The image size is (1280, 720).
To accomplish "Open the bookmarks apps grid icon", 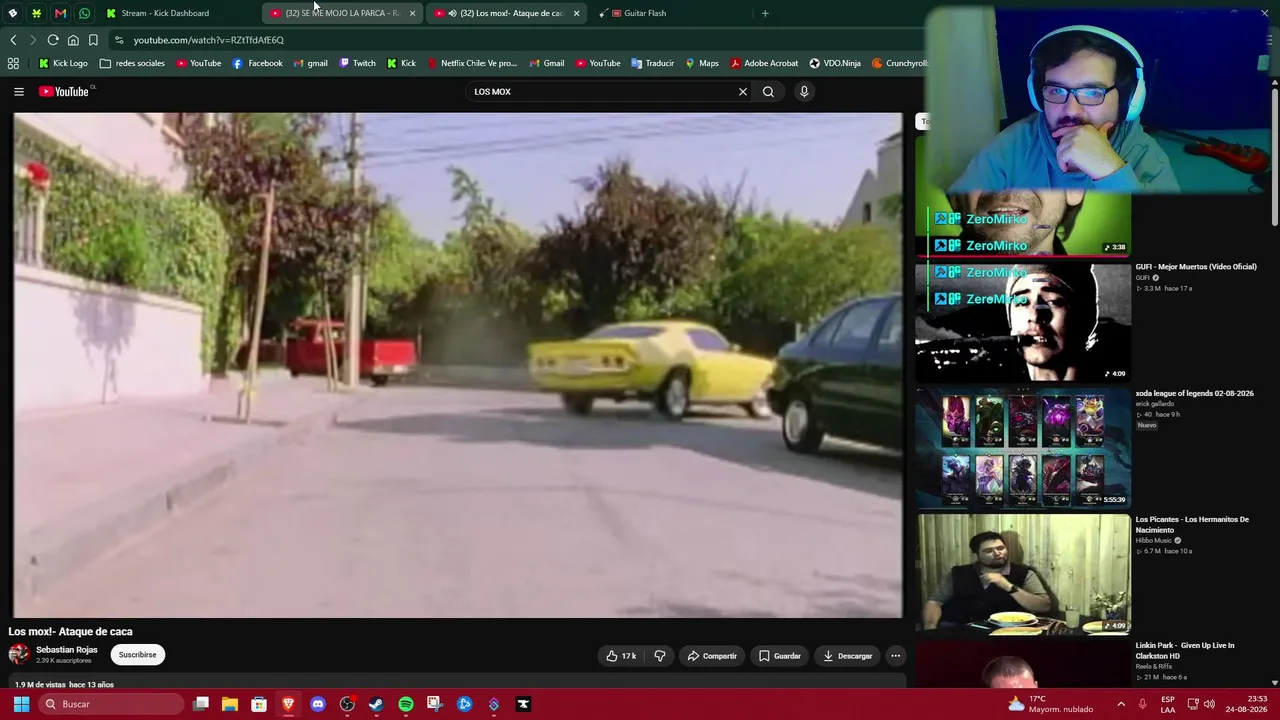I will 13,63.
